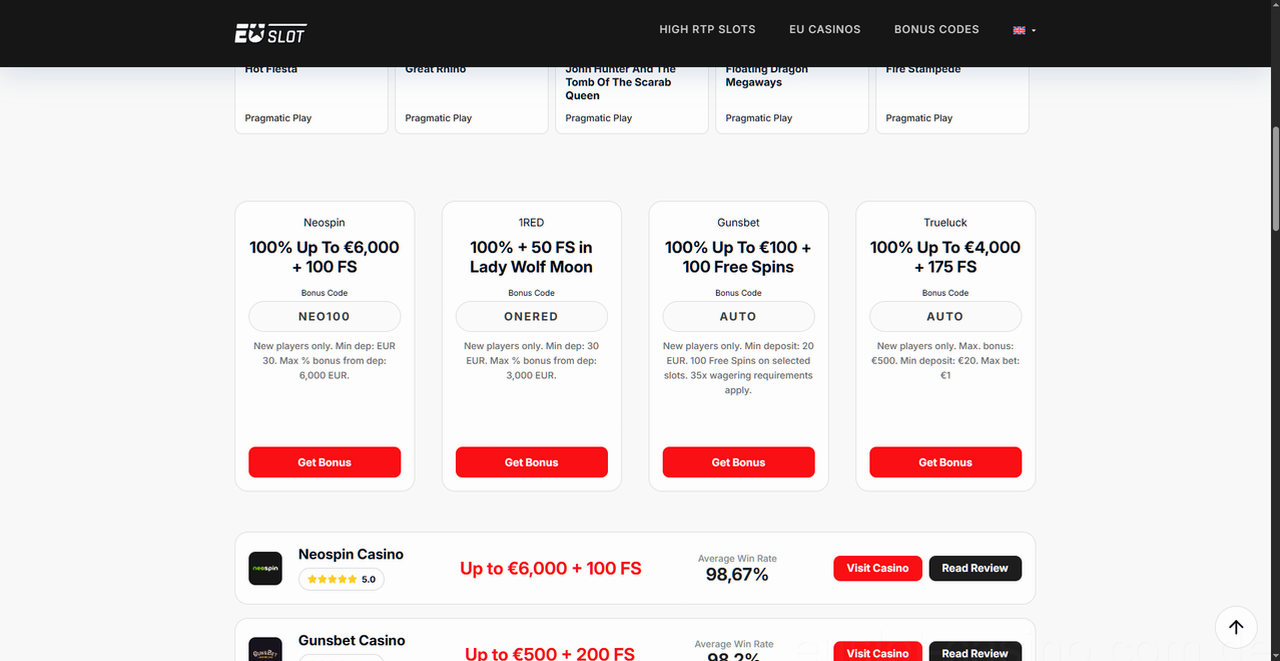Get the Trueluck bonus

click(x=946, y=462)
